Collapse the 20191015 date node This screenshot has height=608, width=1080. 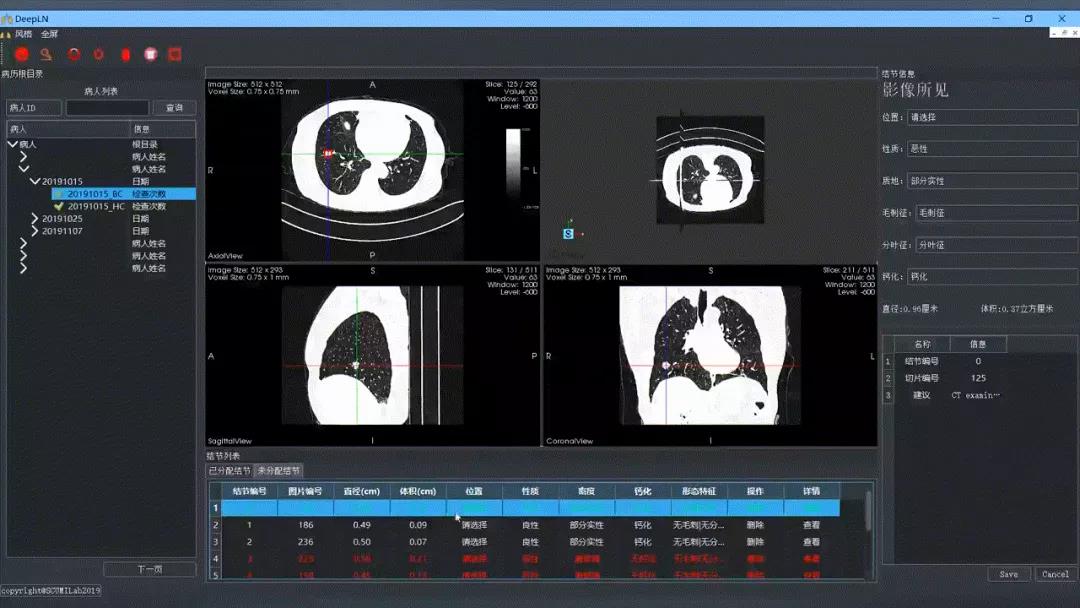tap(35, 182)
